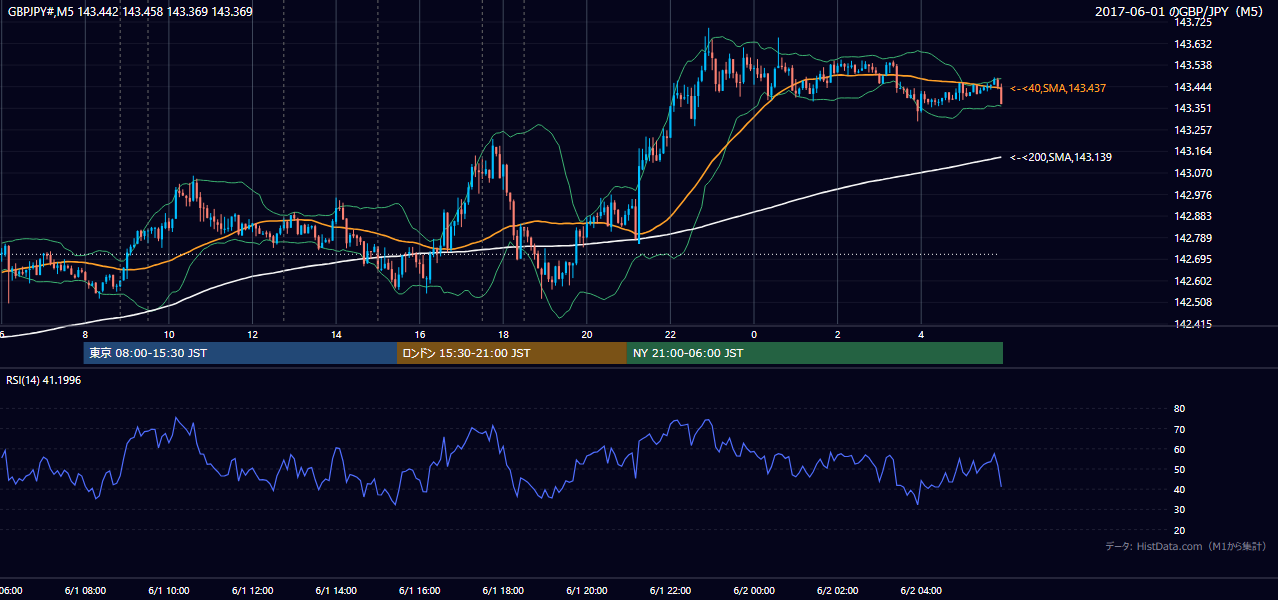Click the orange 40 SMA label 143.437
Screen dimensions: 1278x600
[1058, 88]
